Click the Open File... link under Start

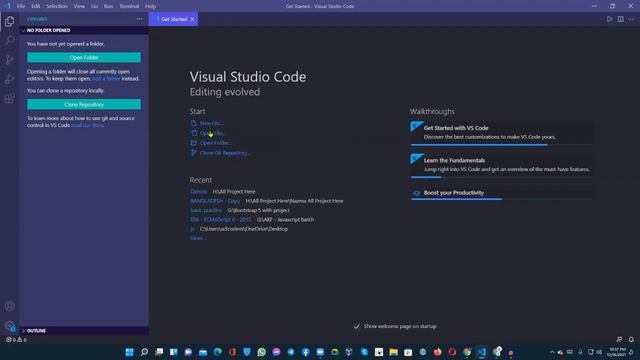click(212, 133)
